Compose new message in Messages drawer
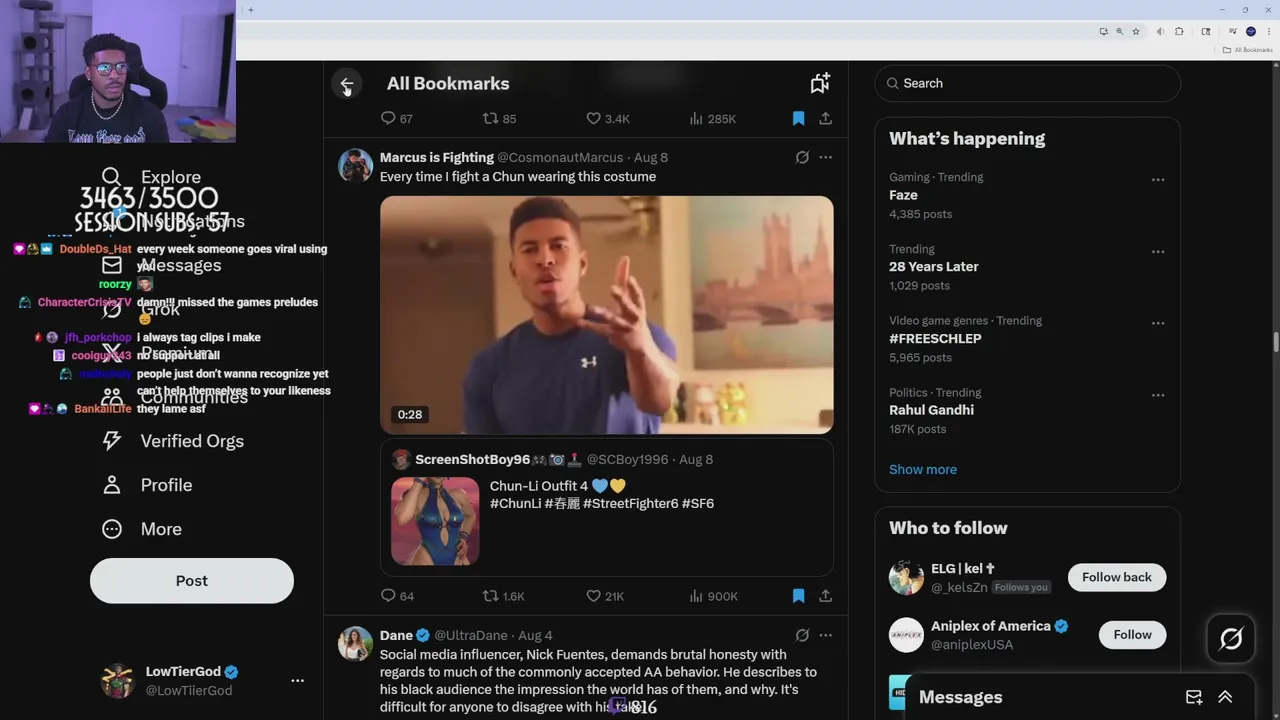The image size is (1280, 720). click(x=1194, y=697)
